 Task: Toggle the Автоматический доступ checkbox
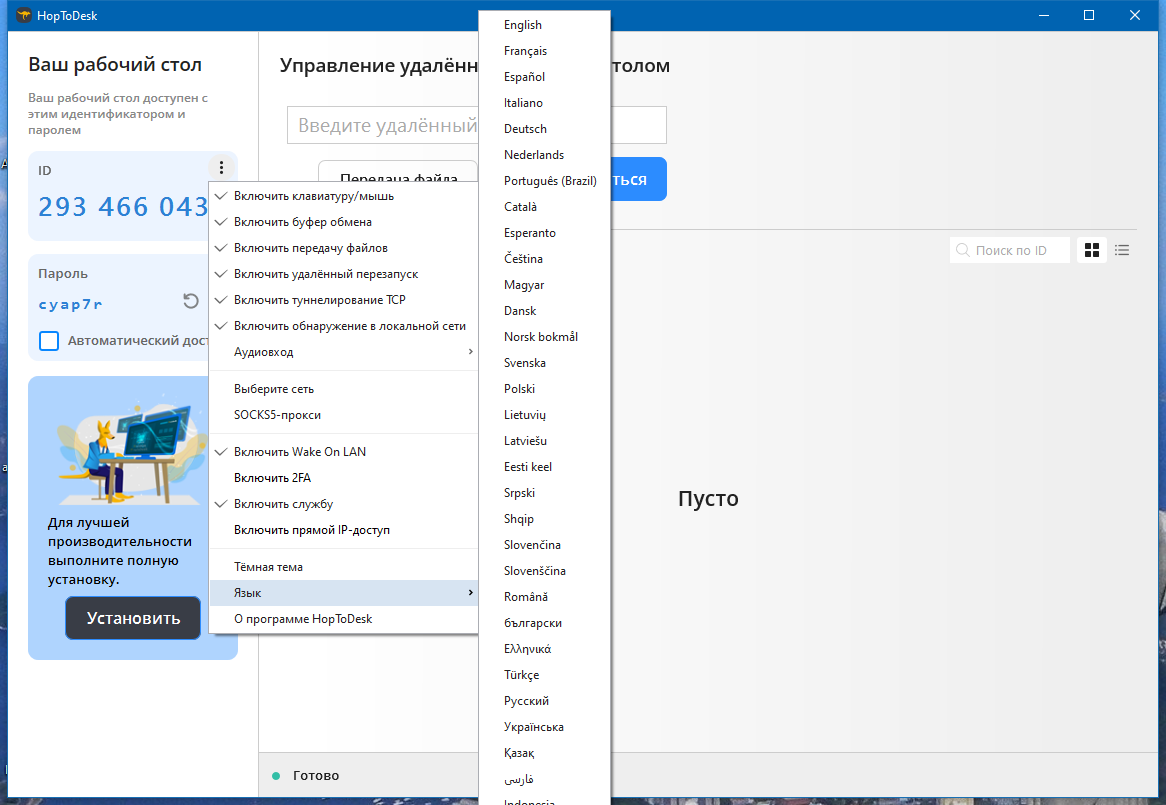pyautogui.click(x=49, y=340)
